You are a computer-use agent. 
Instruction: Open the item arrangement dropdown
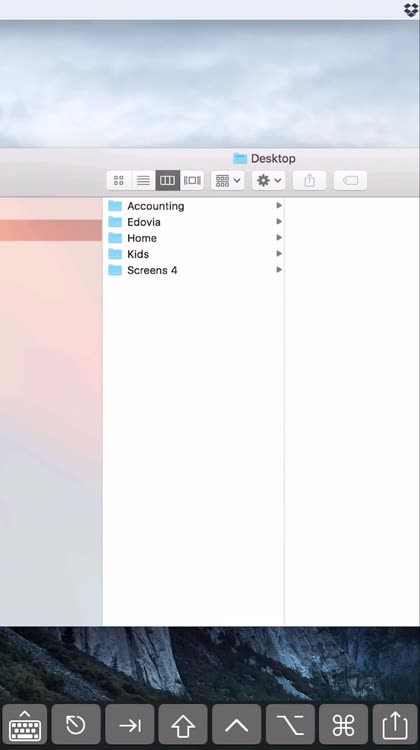click(x=228, y=180)
